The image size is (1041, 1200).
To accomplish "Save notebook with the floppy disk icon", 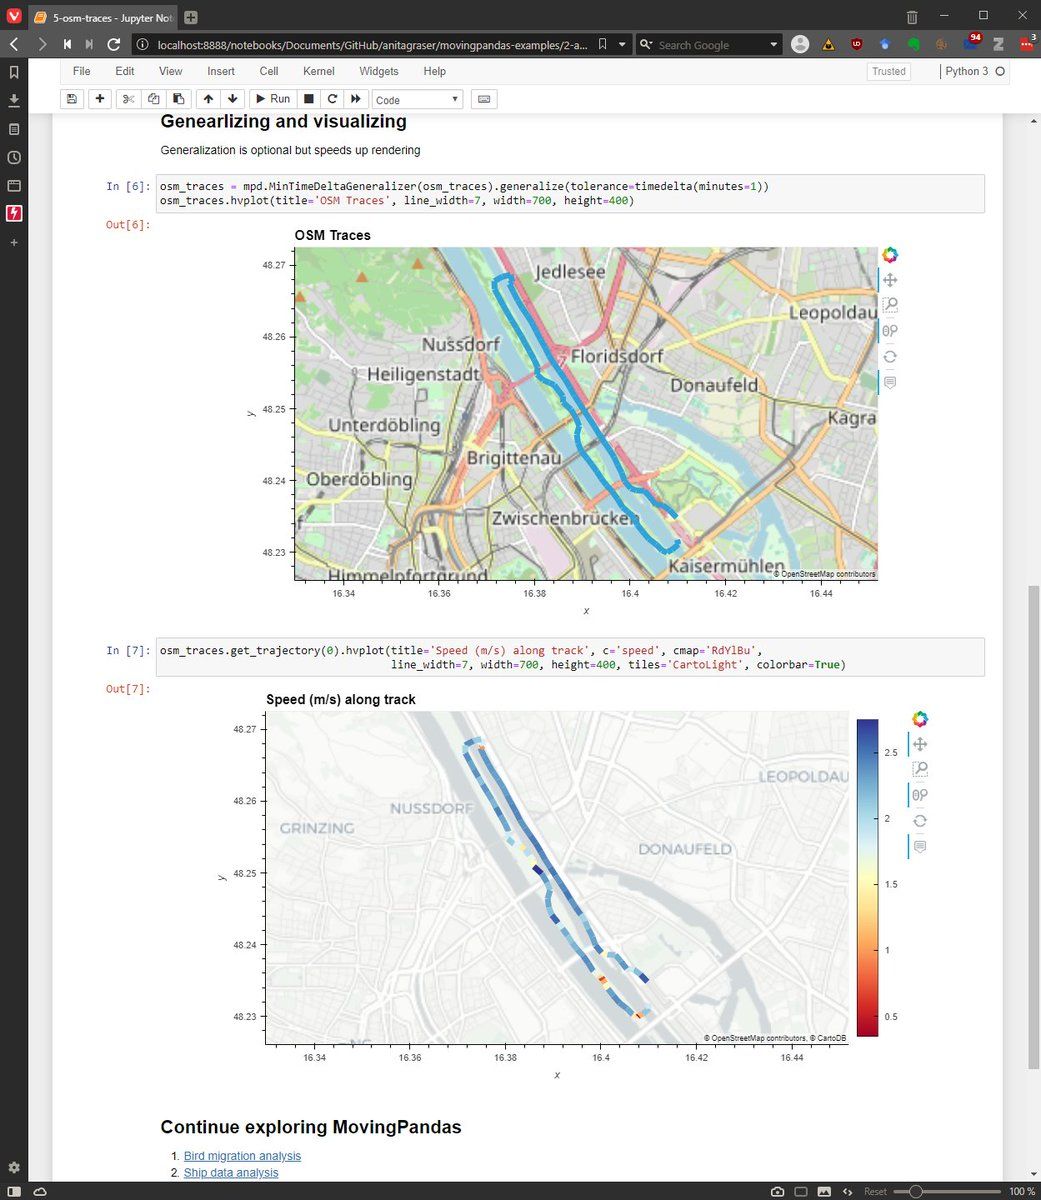I will coord(71,99).
